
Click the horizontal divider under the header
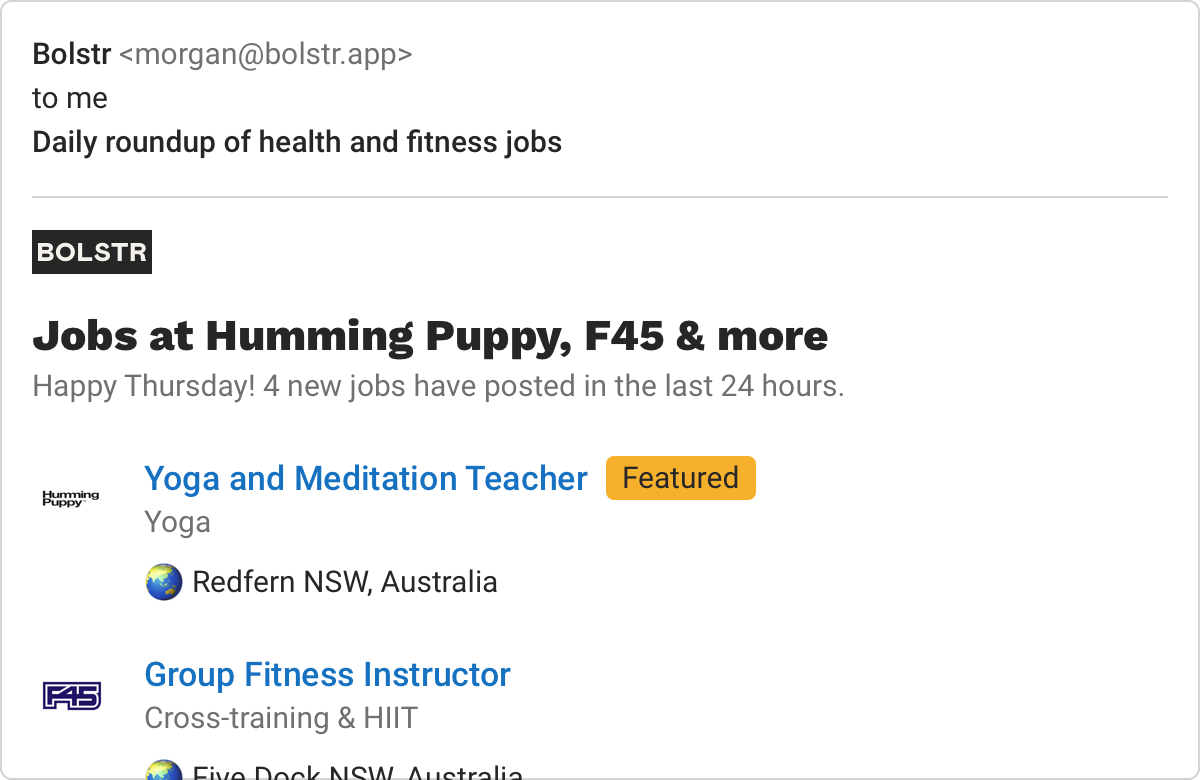(600, 197)
